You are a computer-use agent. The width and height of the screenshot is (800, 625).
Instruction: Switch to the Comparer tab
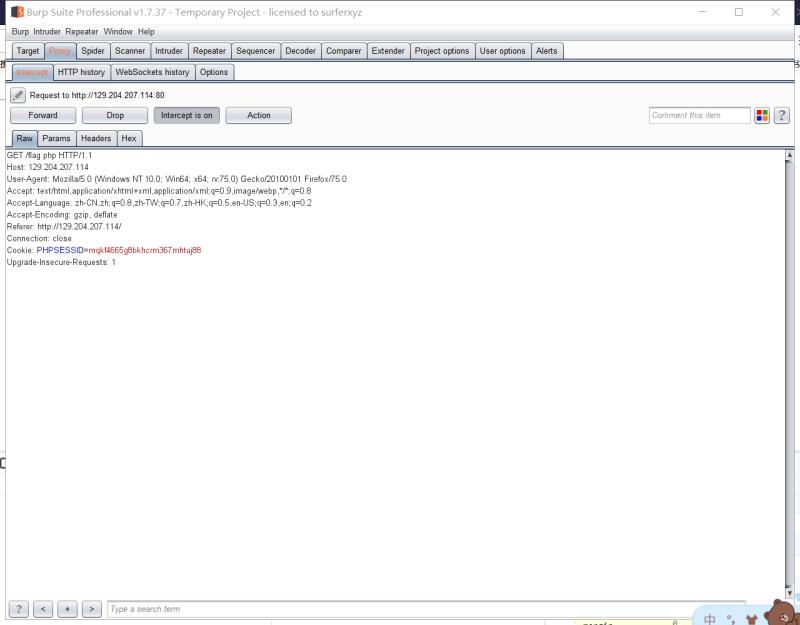coord(344,51)
